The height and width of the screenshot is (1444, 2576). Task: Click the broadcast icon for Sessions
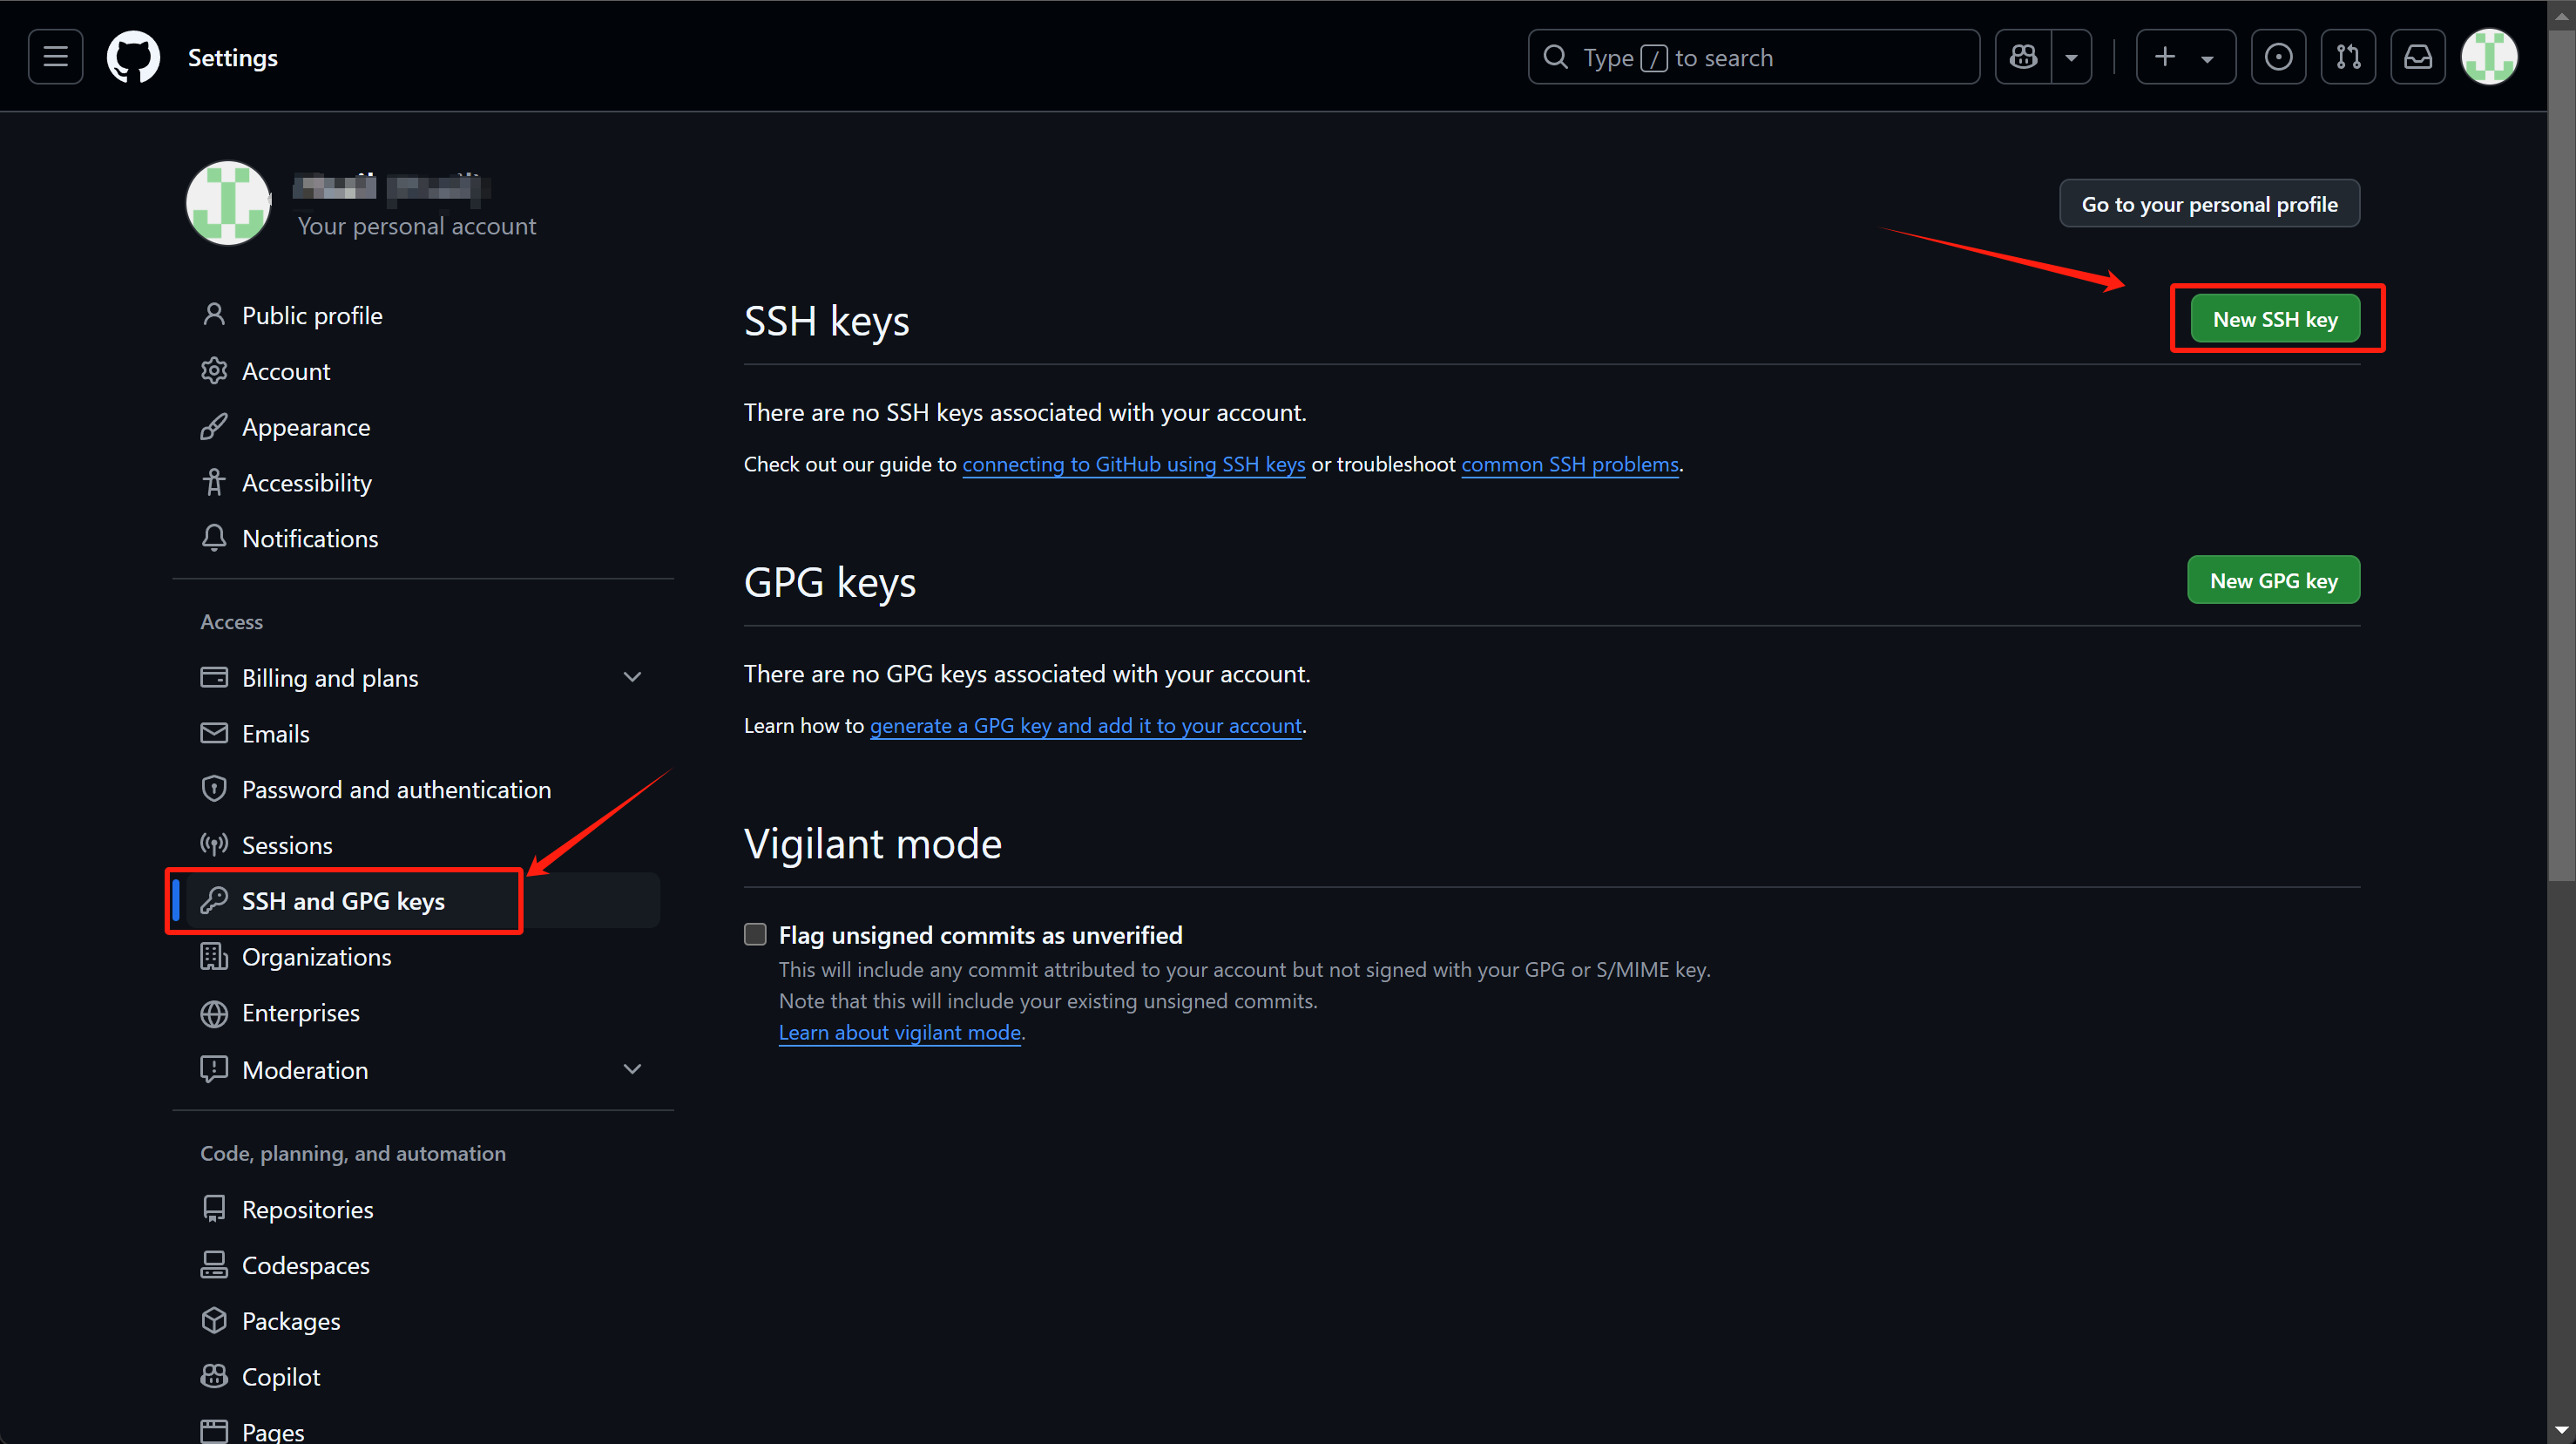(214, 845)
